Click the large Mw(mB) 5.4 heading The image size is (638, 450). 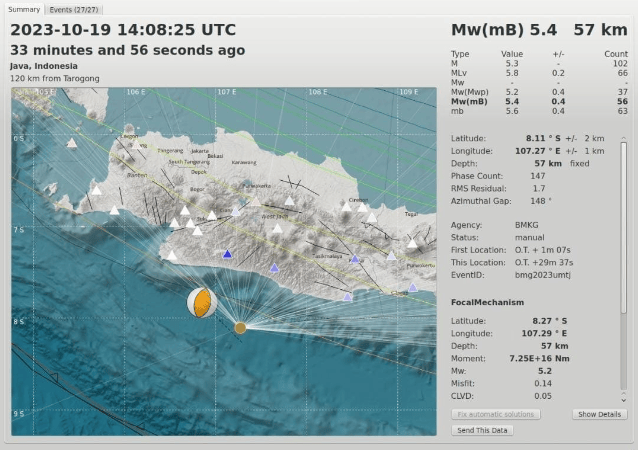[x=504, y=30]
